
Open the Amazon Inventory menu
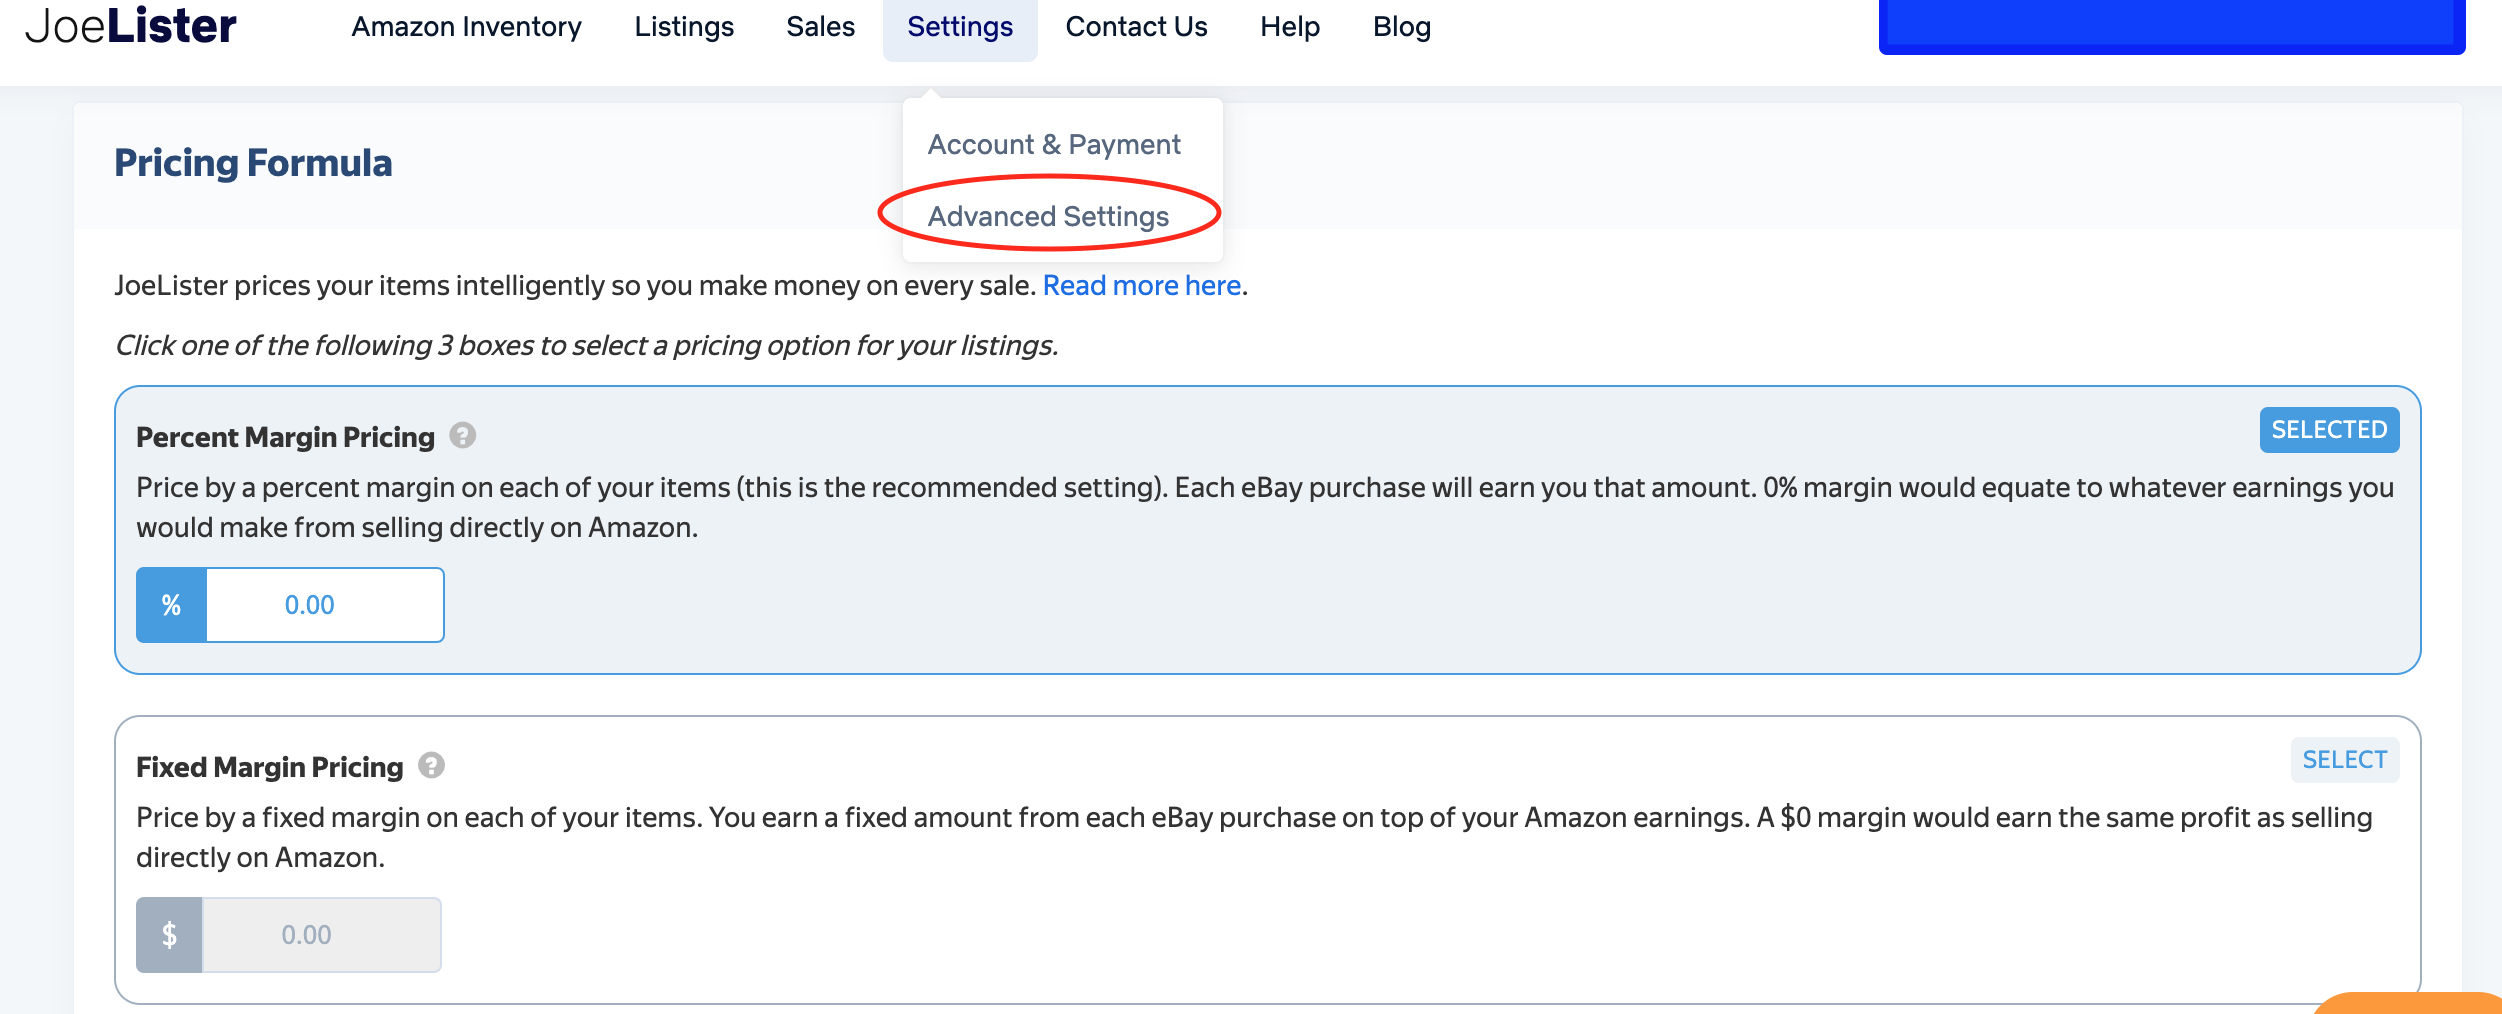point(466,27)
